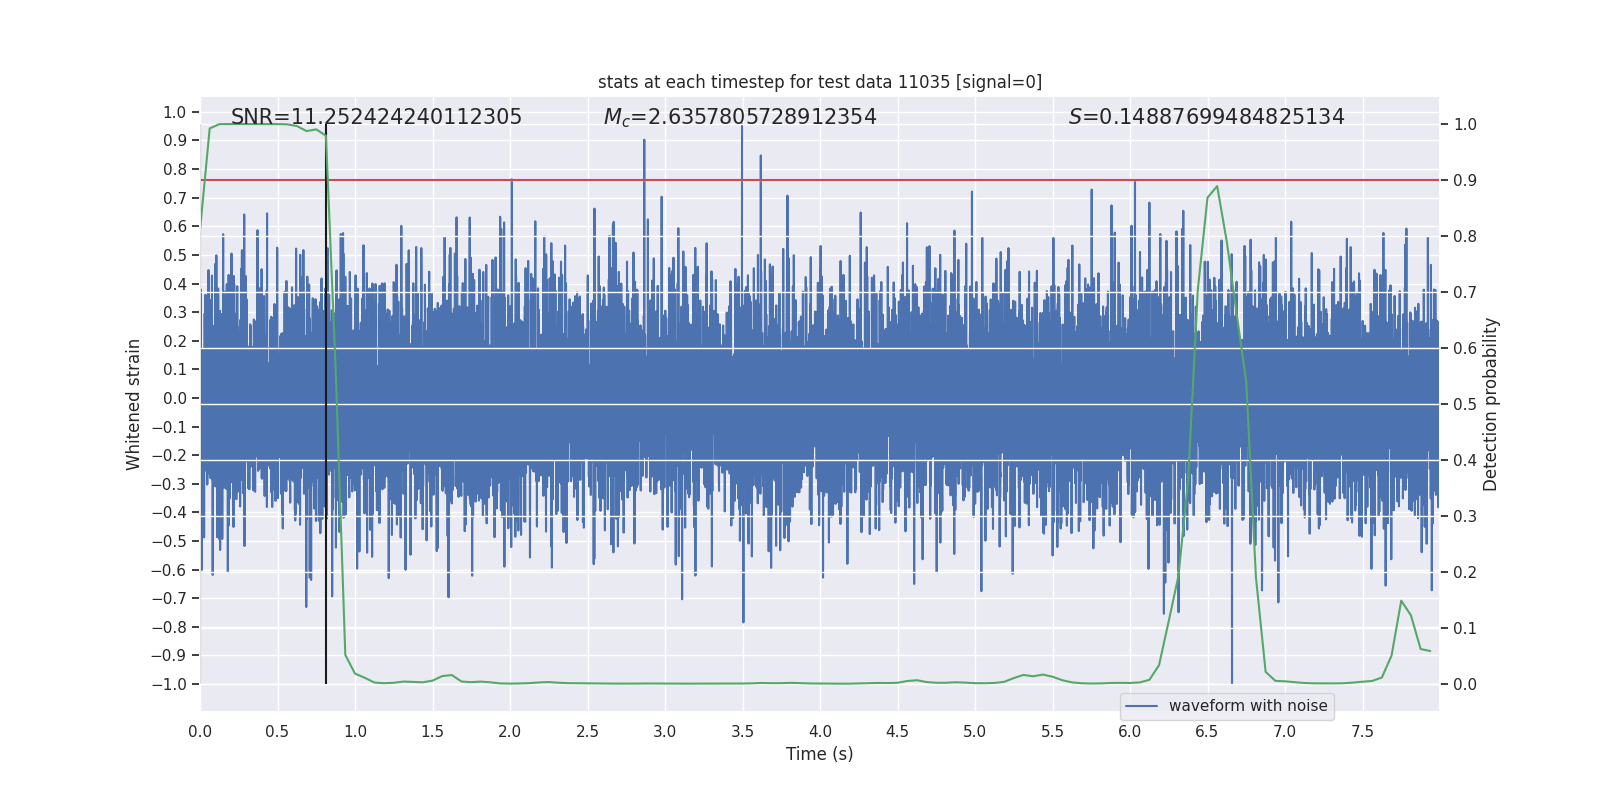Screen dimensions: 1600x800
Task: Select the 0.5 tick on the Detection probability axis
Action: (1465, 405)
